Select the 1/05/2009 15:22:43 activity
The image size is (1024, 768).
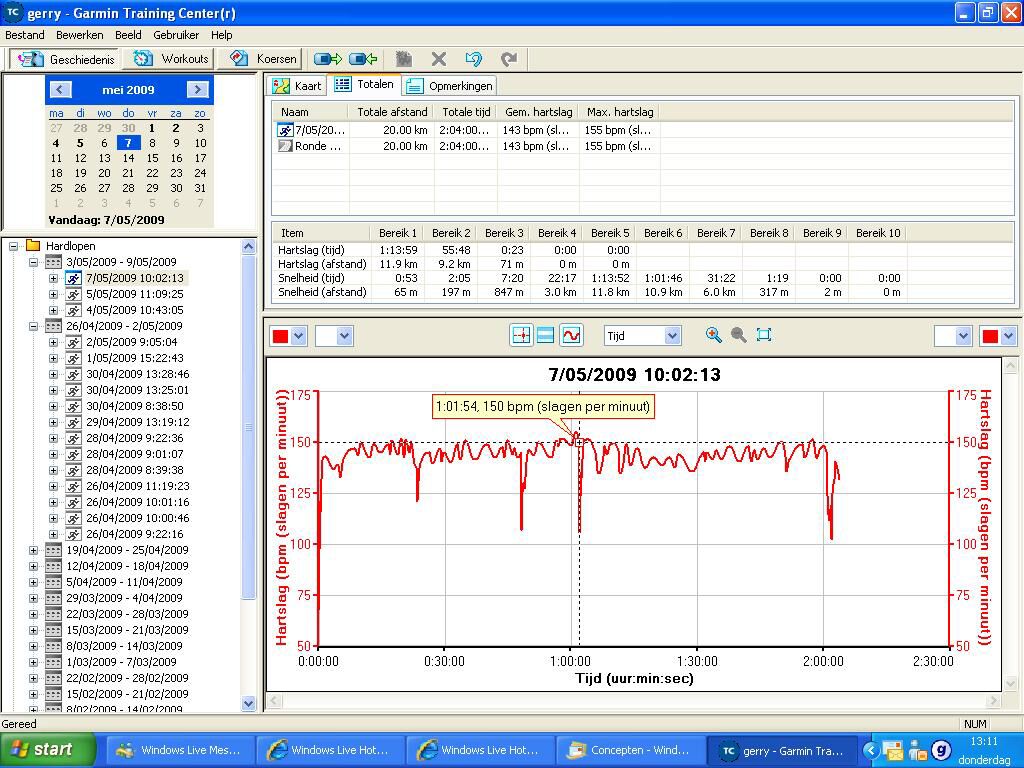tap(135, 359)
